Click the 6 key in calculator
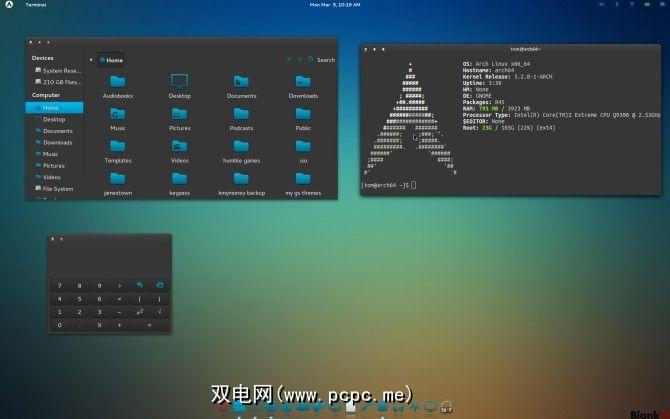The image size is (670, 419). pos(100,299)
